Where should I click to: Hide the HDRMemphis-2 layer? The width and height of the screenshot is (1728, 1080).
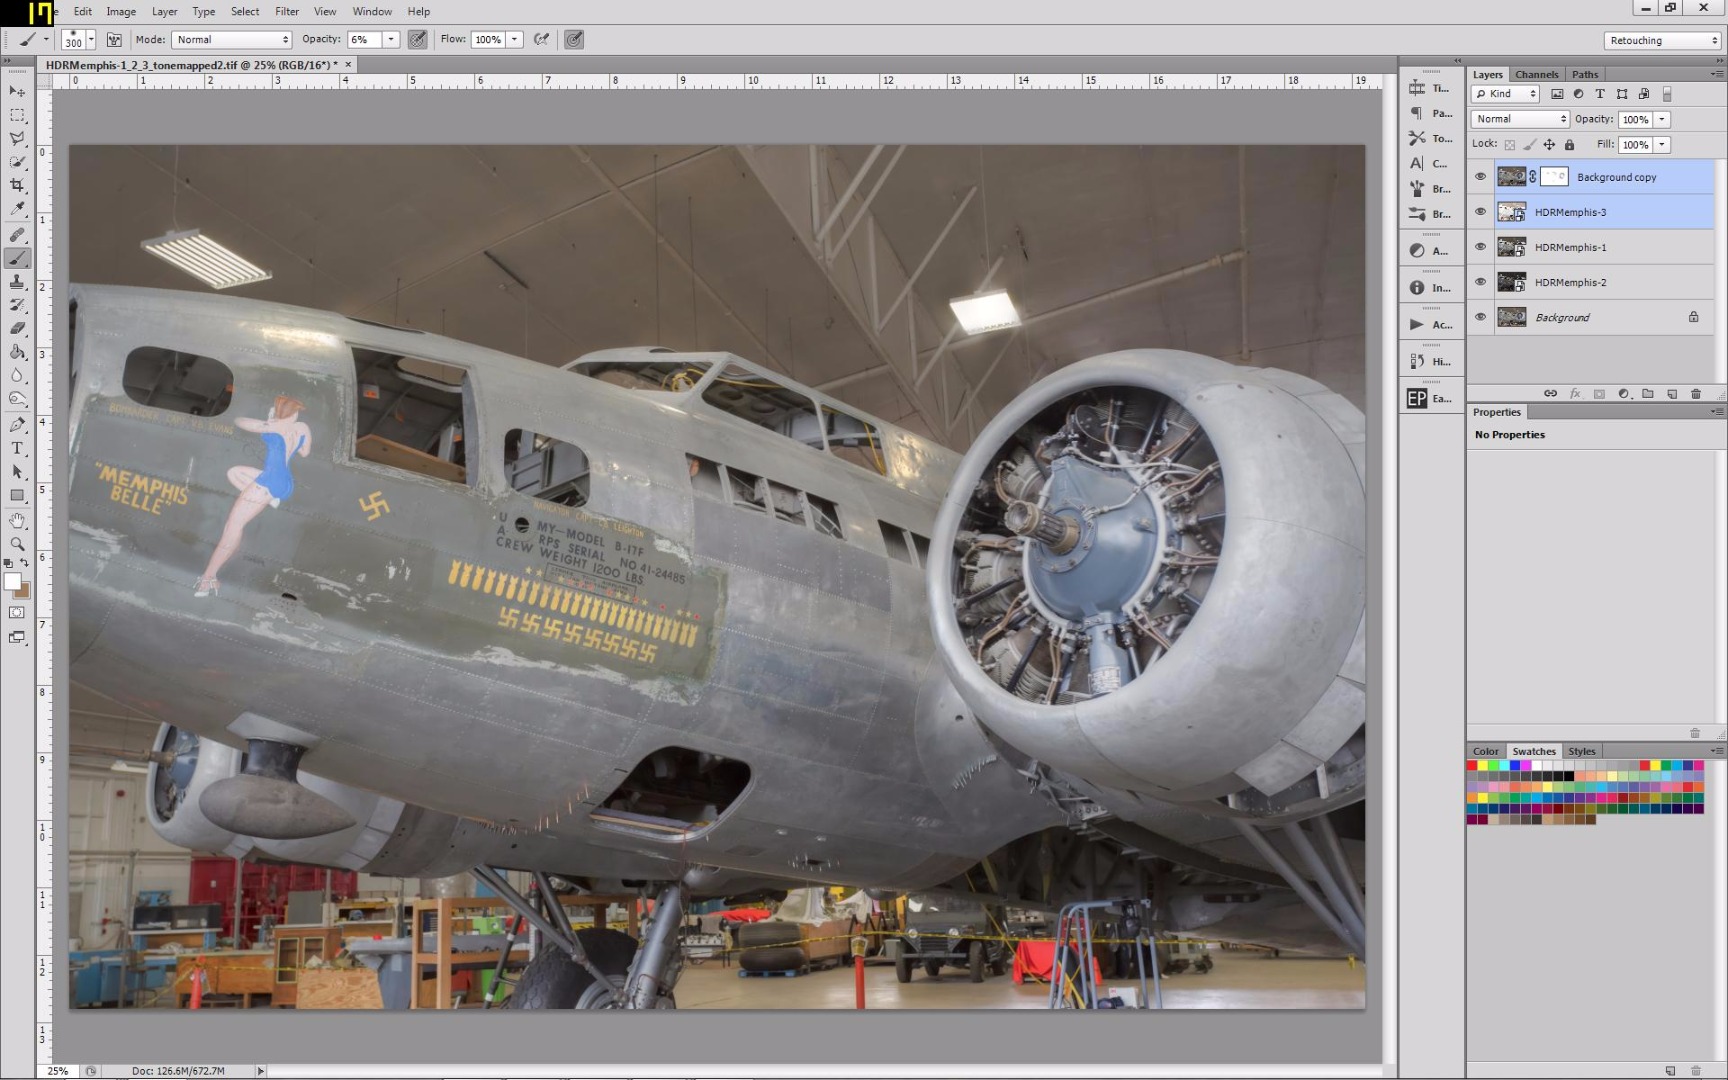tap(1481, 282)
